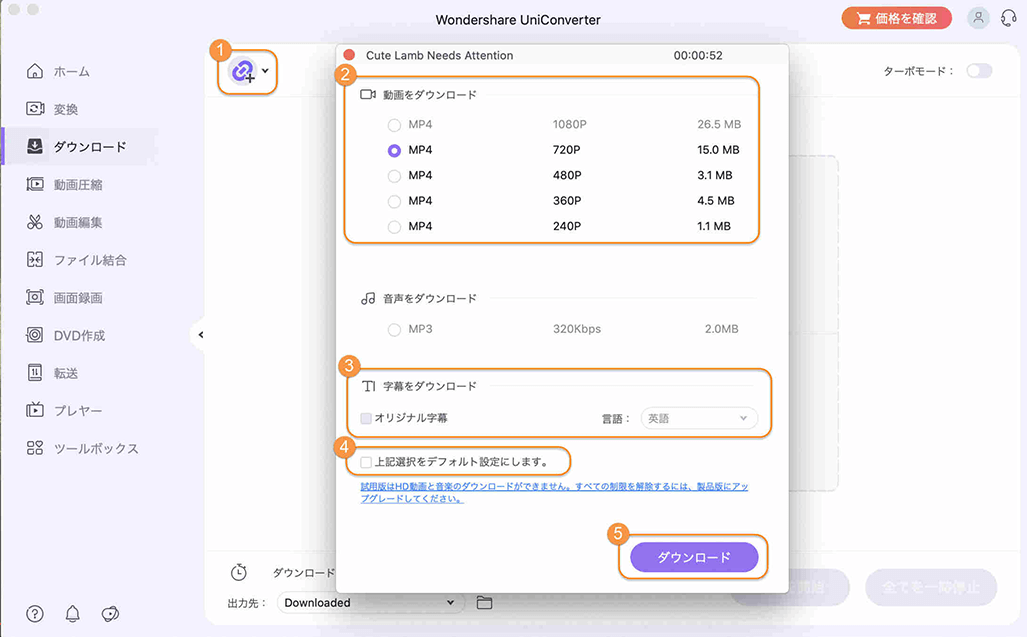Image resolution: width=1027 pixels, height=637 pixels.
Task: Open the ホーム home section
Action: coord(71,71)
